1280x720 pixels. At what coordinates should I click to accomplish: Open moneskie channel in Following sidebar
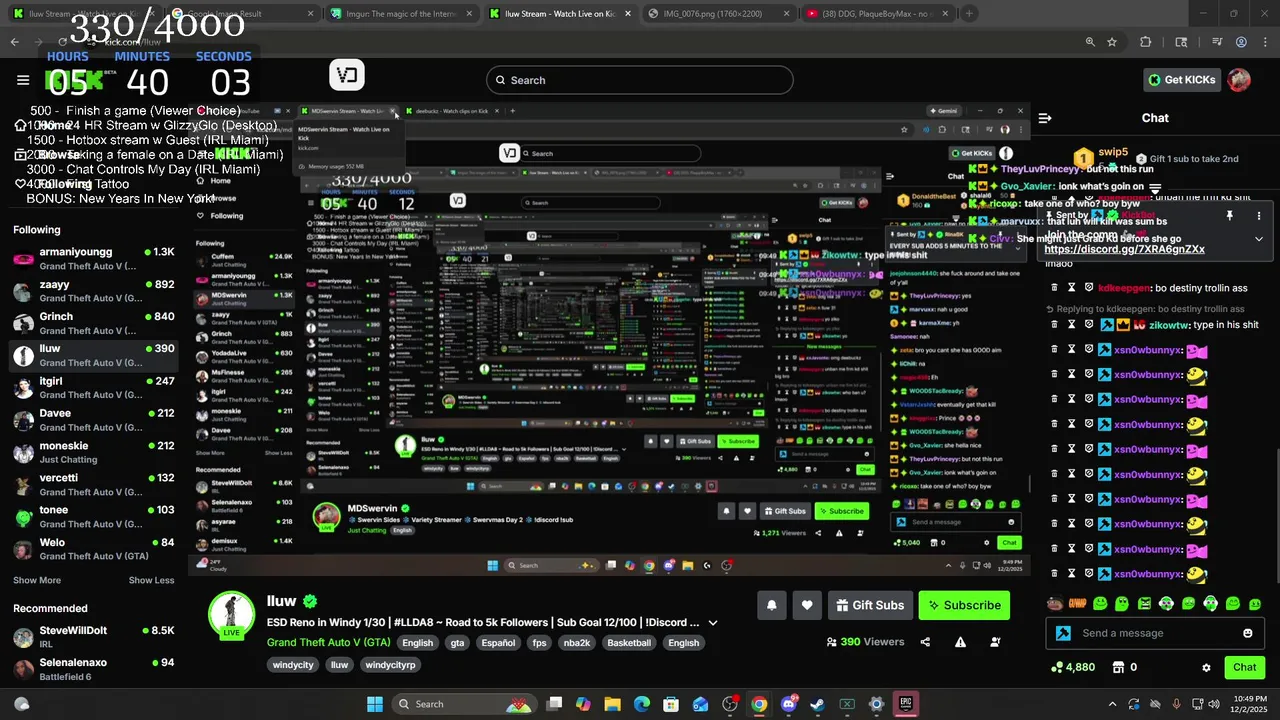93,452
